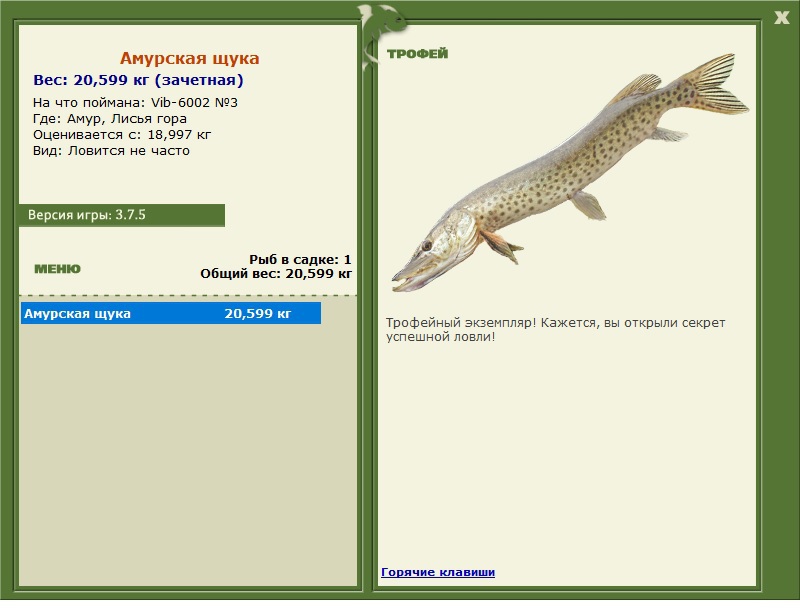Click the lure text Vib-6002 №3

point(194,103)
